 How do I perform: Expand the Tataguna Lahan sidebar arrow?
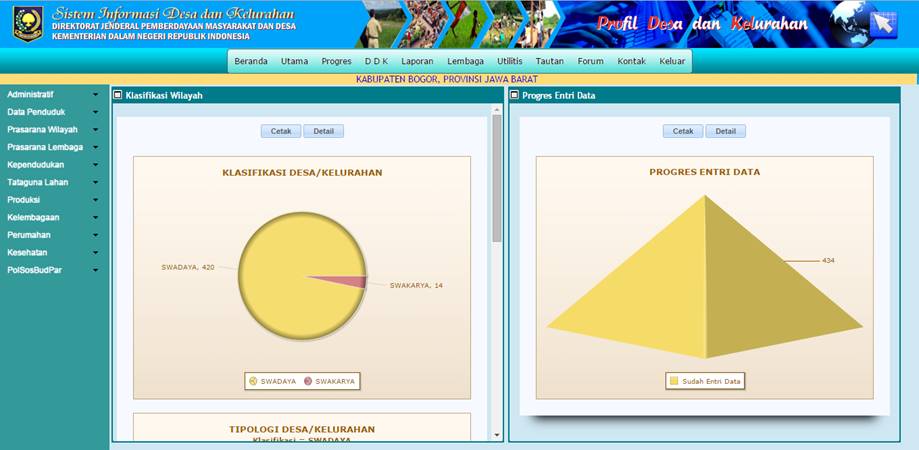tap(96, 182)
